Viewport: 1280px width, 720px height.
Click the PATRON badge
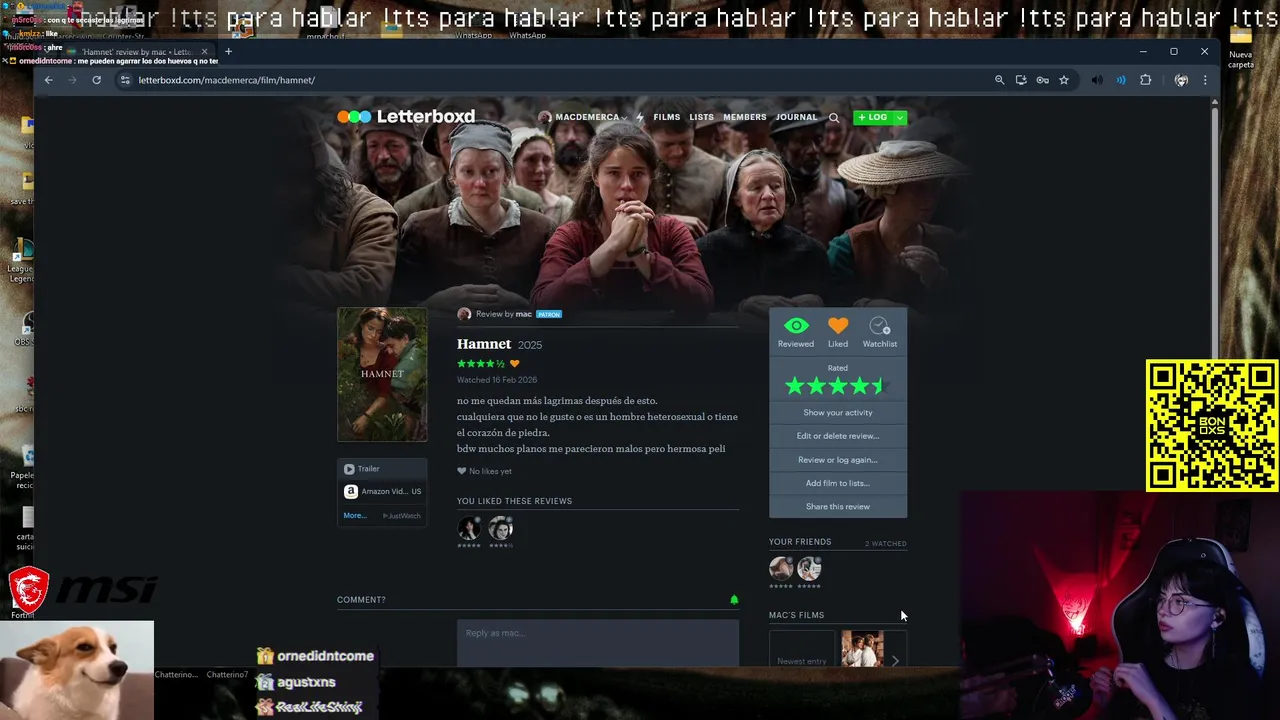549,314
